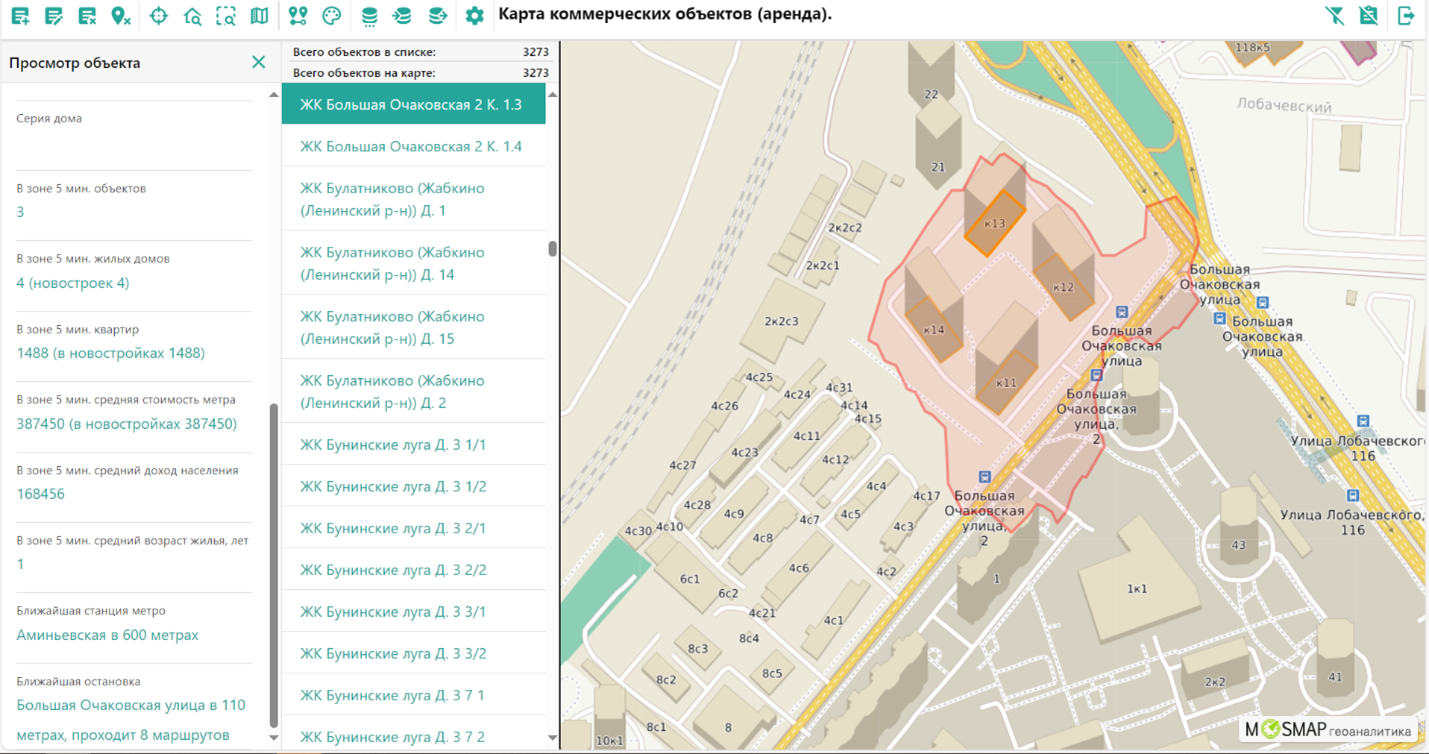The width and height of the screenshot is (1429, 754).
Task: Open the settings gear icon
Action: tap(474, 16)
